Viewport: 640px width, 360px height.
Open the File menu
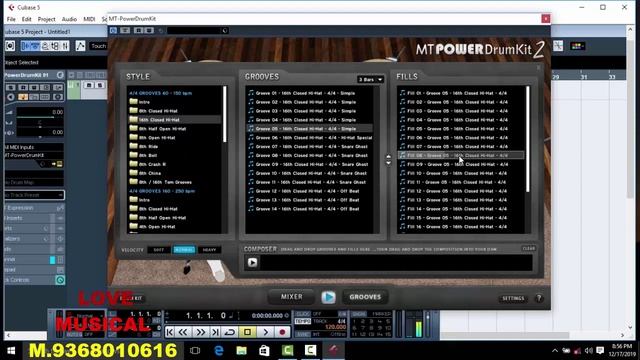click(x=11, y=19)
